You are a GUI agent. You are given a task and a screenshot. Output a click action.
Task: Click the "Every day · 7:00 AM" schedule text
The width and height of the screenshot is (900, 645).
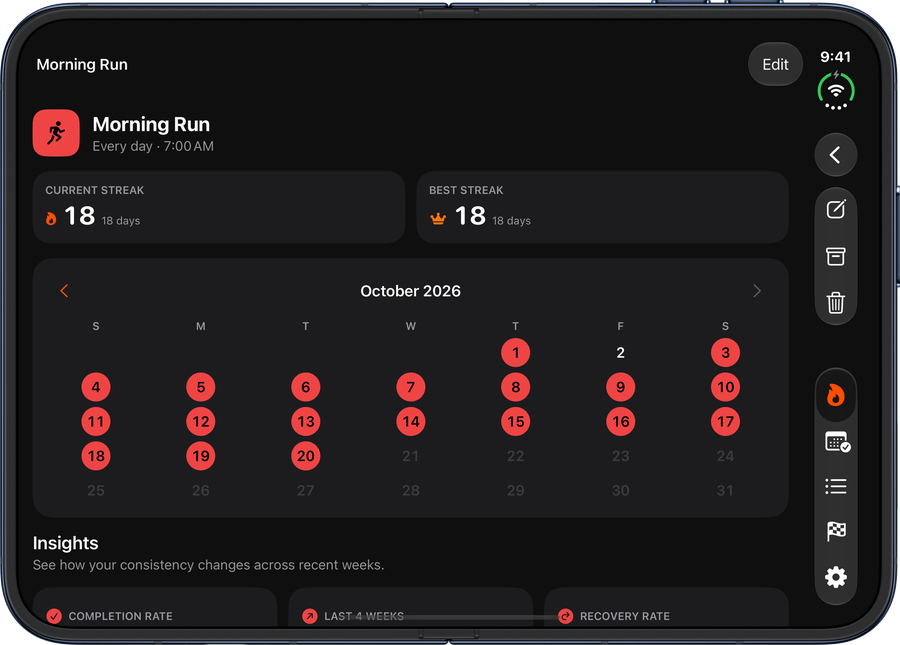153,146
